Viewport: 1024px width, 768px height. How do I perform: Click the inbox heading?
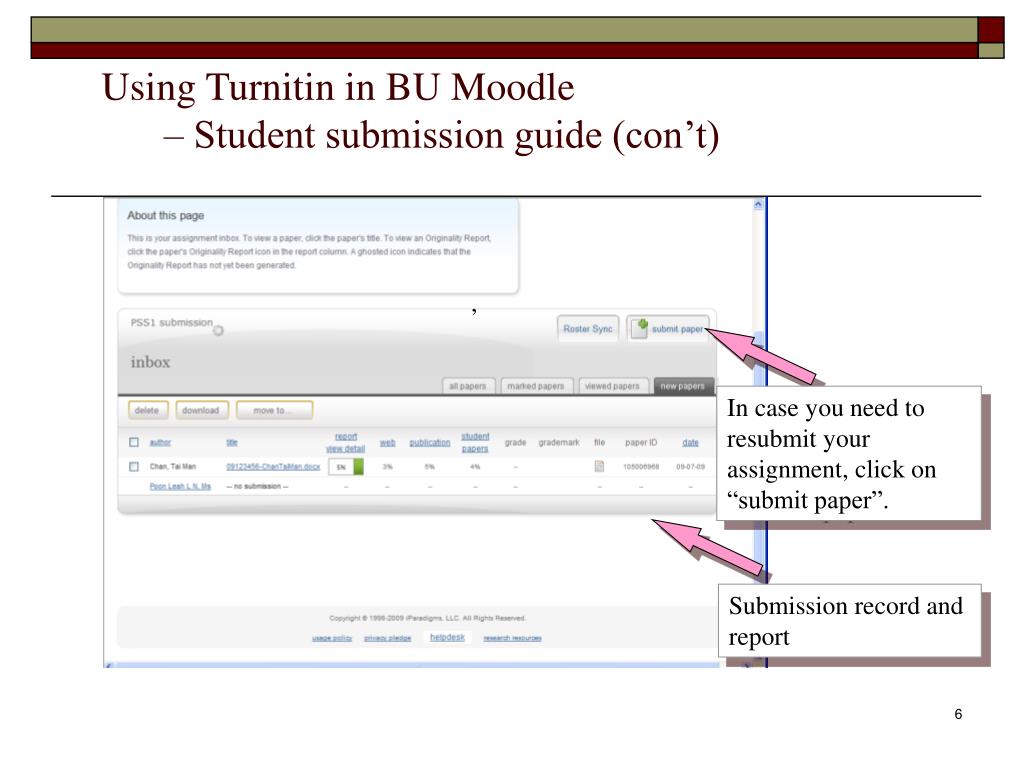click(x=150, y=362)
